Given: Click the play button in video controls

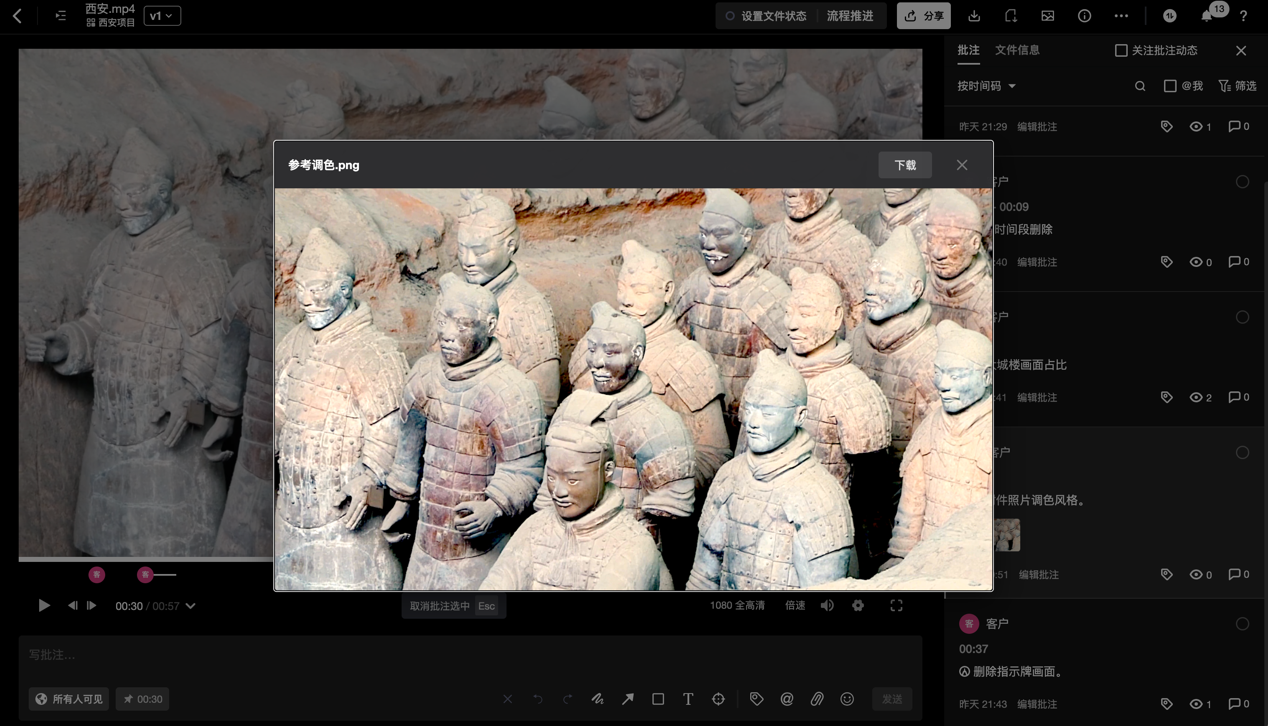Looking at the screenshot, I should pyautogui.click(x=44, y=606).
